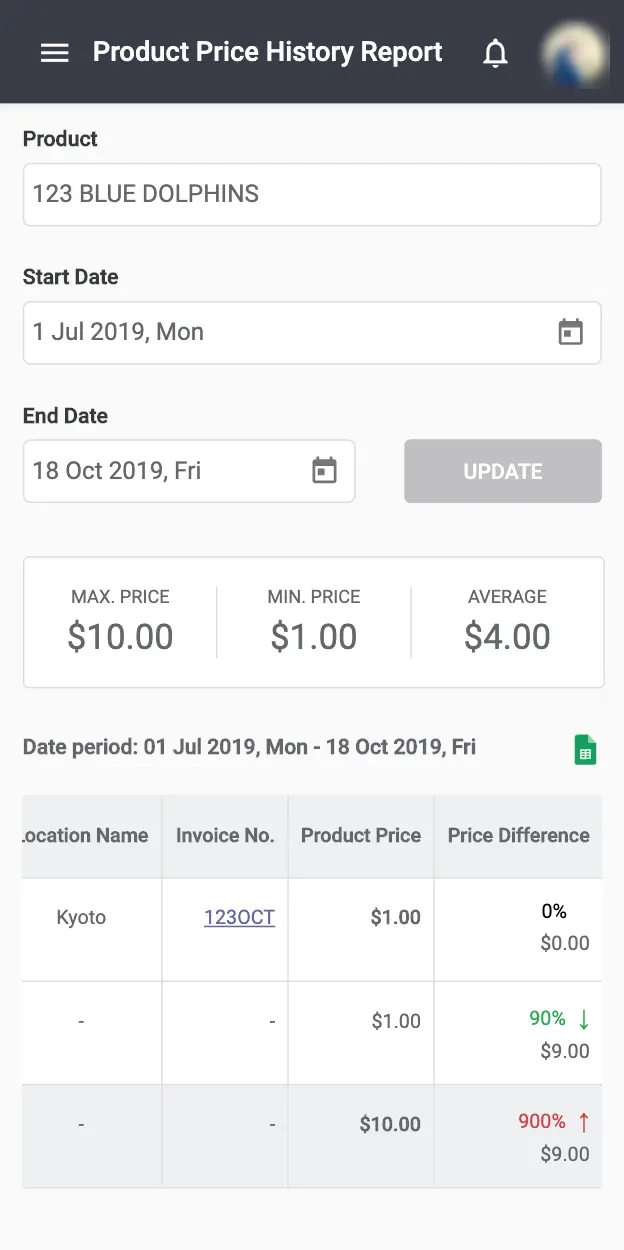624x1250 pixels.
Task: Open the End Date calendar picker icon
Action: [324, 470]
